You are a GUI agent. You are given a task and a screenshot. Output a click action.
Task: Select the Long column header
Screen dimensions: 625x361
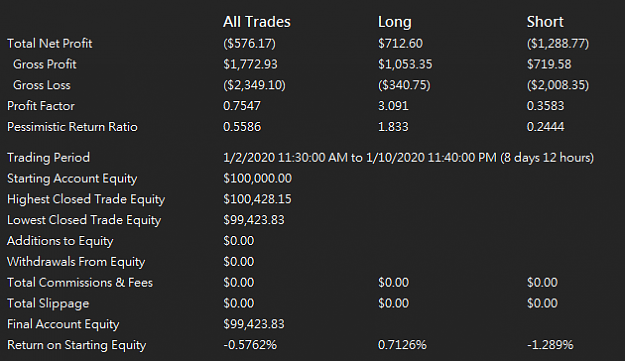(x=395, y=22)
